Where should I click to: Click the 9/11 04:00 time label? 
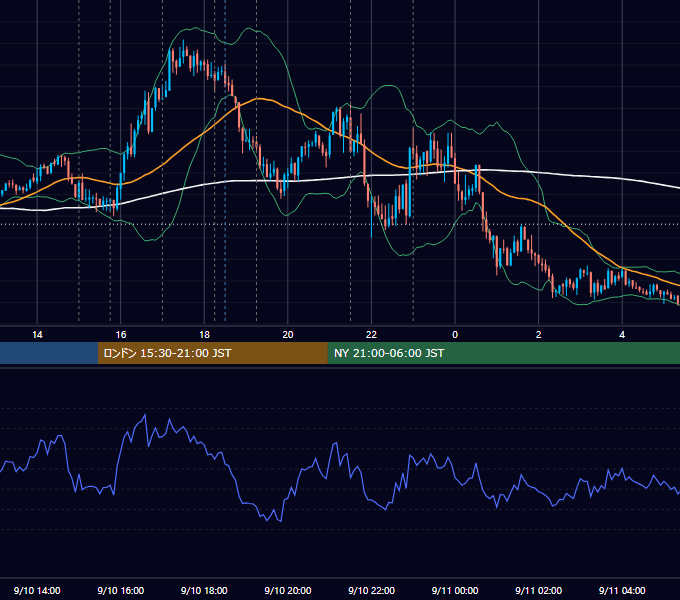(x=622, y=590)
